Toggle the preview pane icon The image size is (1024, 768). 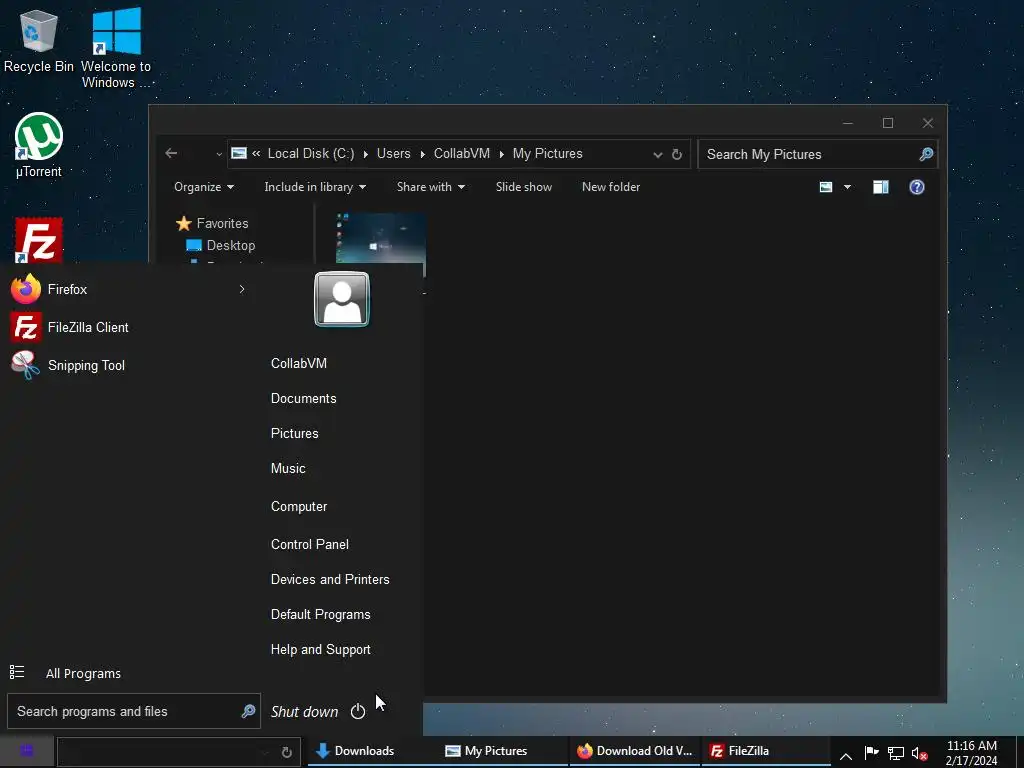[x=880, y=187]
